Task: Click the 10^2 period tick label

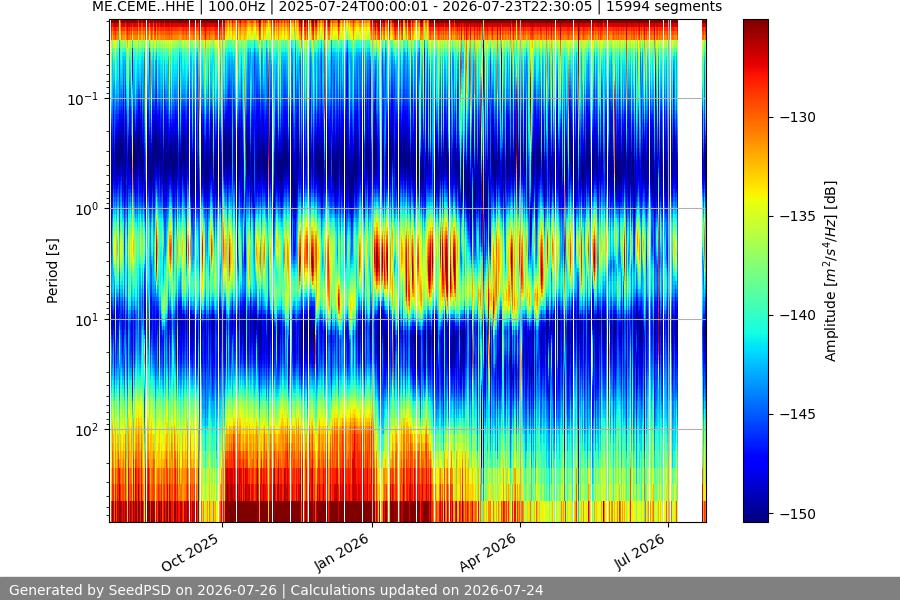Action: [87, 430]
